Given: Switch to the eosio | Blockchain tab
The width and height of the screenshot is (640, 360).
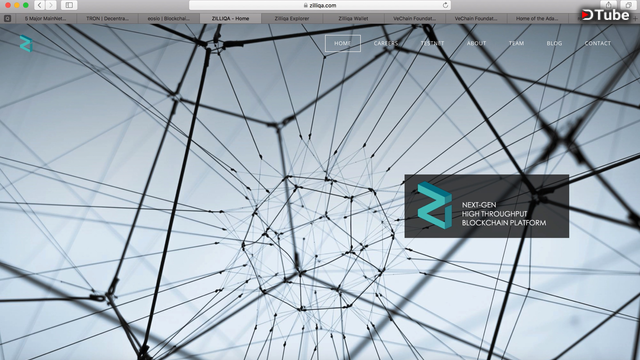Looking at the screenshot, I should 169,18.
